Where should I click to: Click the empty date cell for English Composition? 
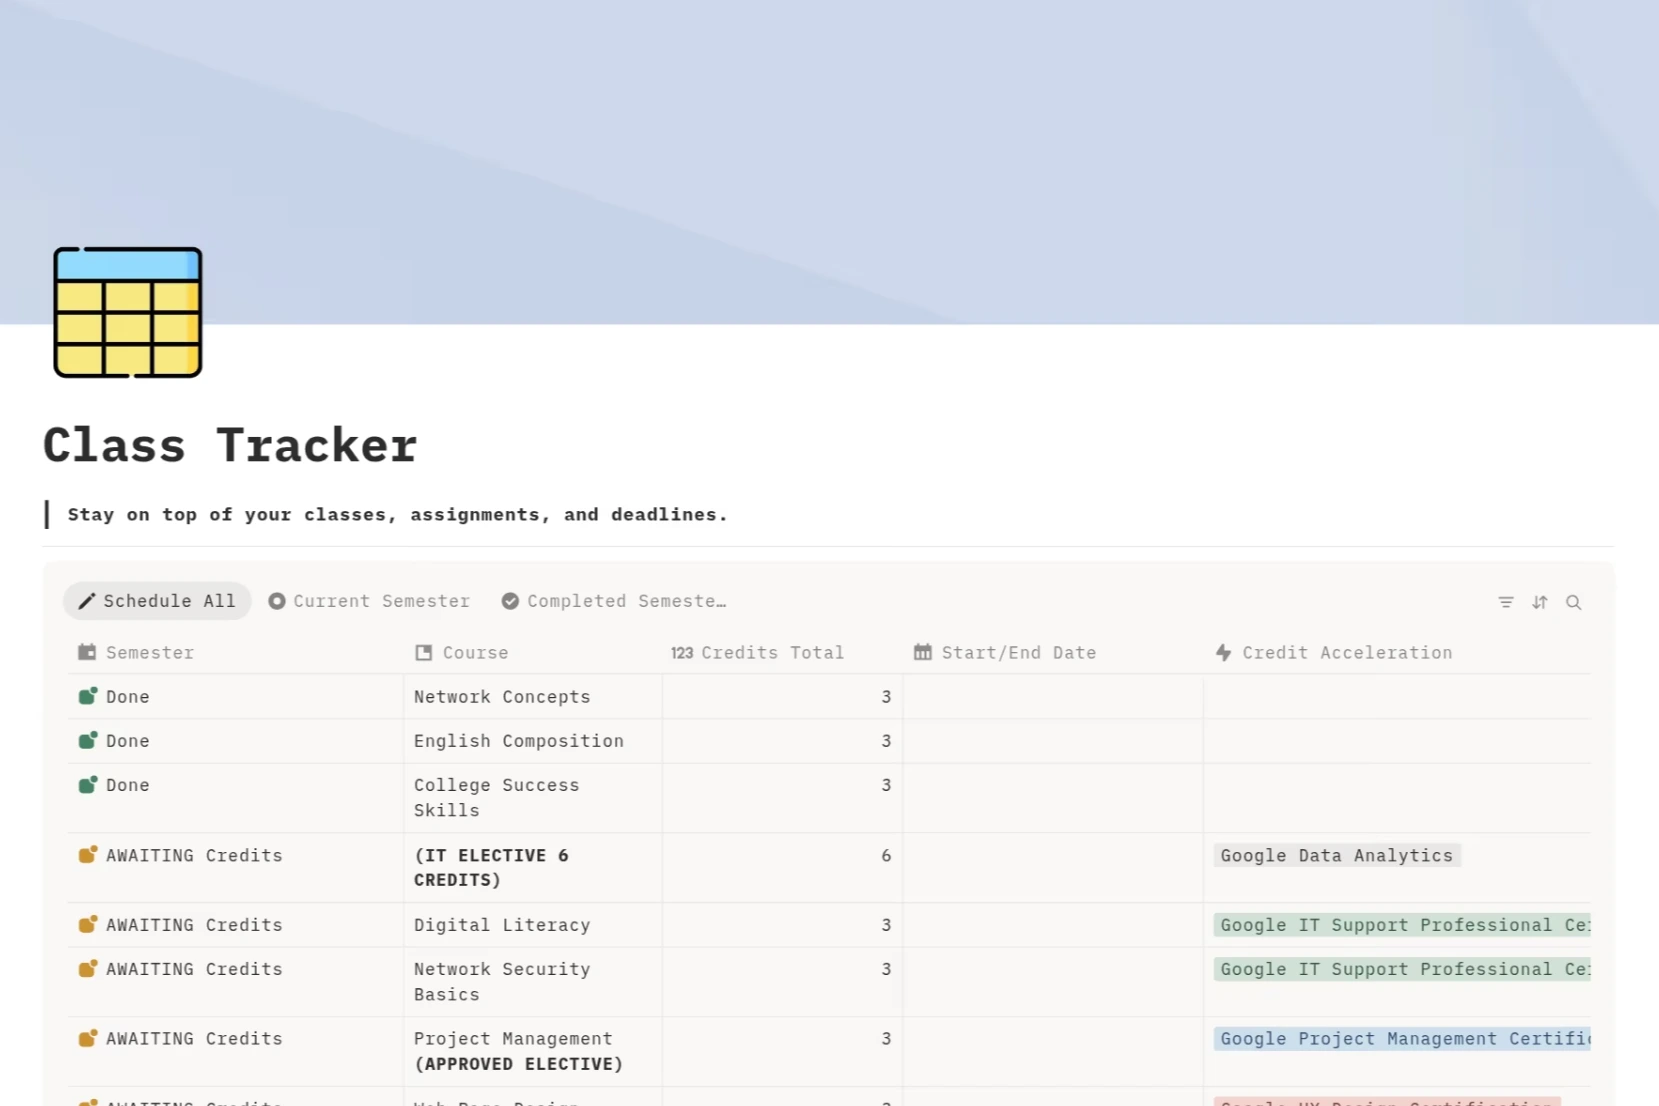coord(1050,741)
